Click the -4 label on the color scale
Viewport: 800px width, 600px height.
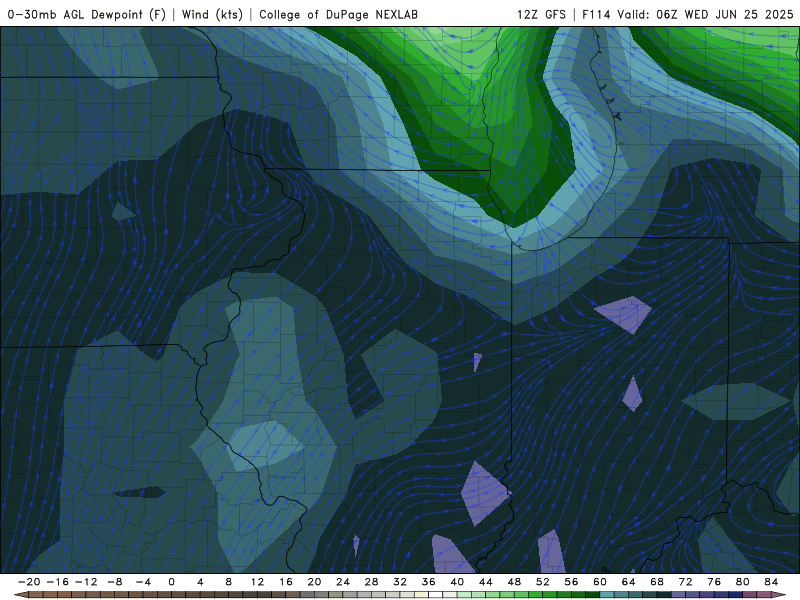(x=143, y=582)
